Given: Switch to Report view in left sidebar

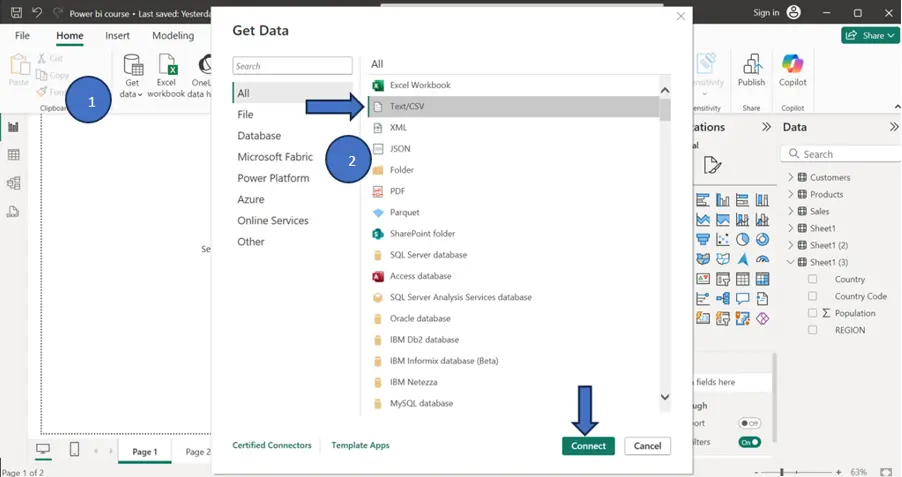Looking at the screenshot, I should [x=13, y=127].
